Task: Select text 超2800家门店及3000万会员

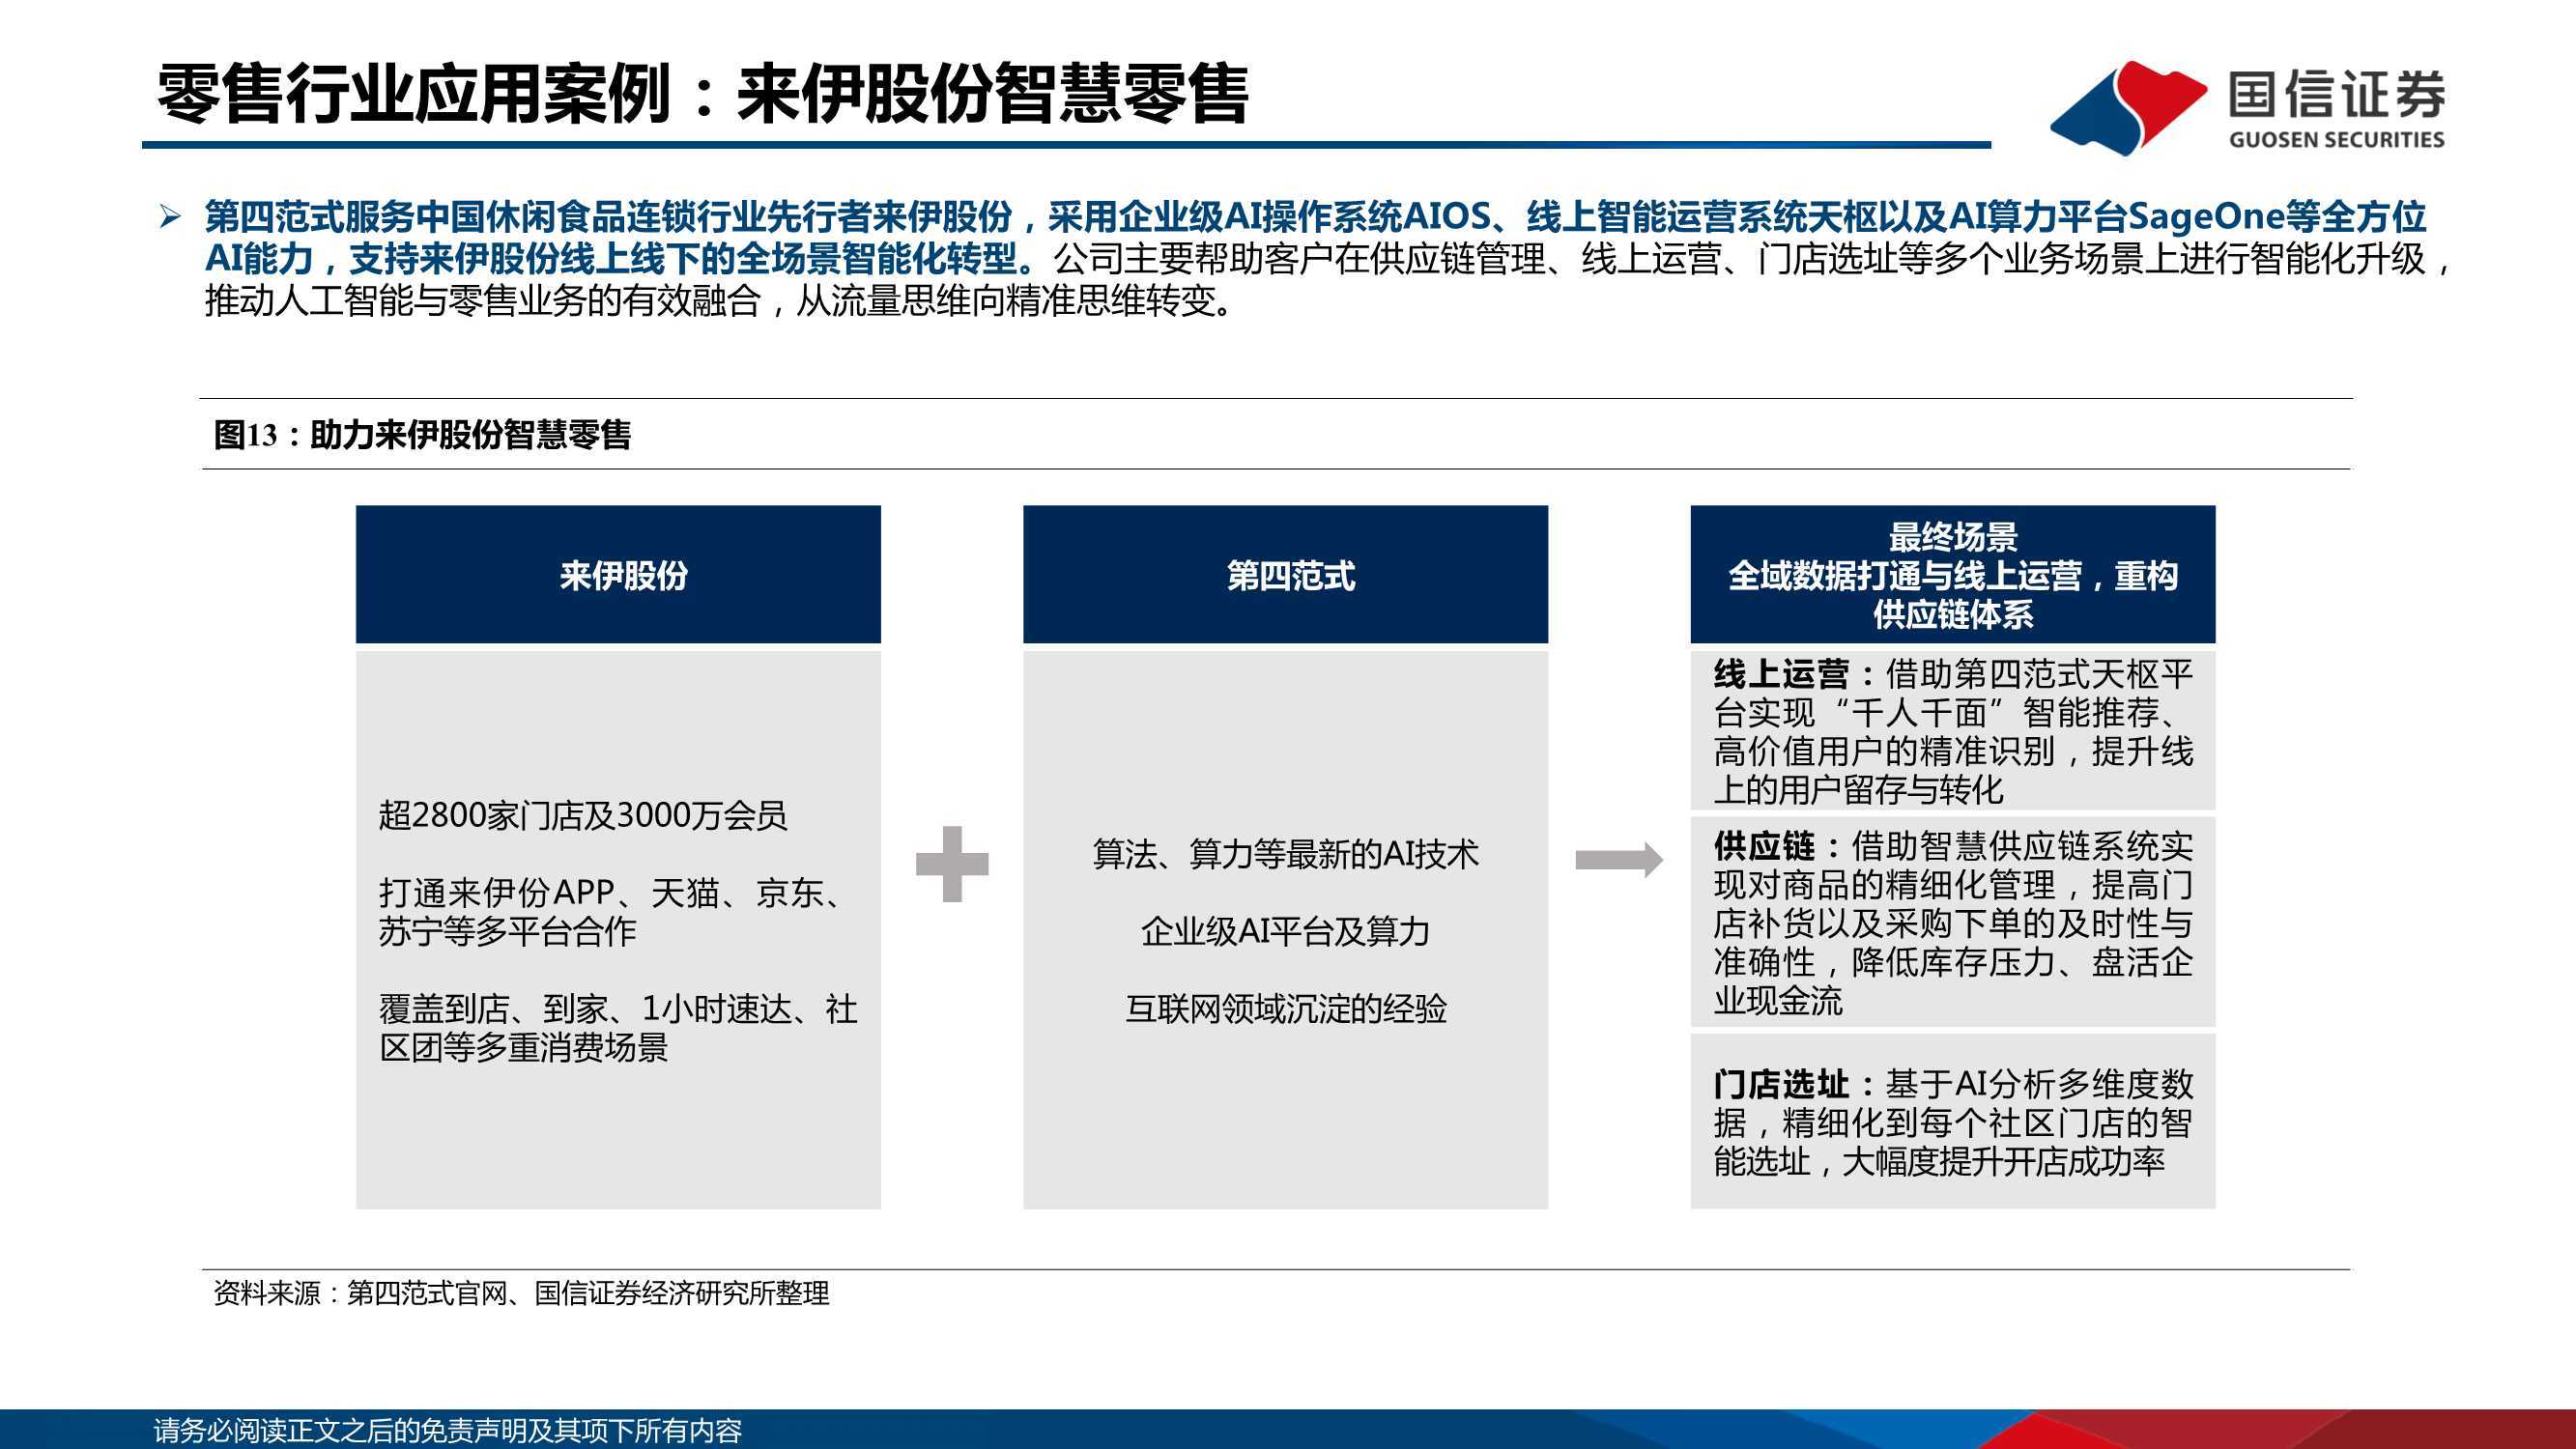Action: (x=583, y=815)
